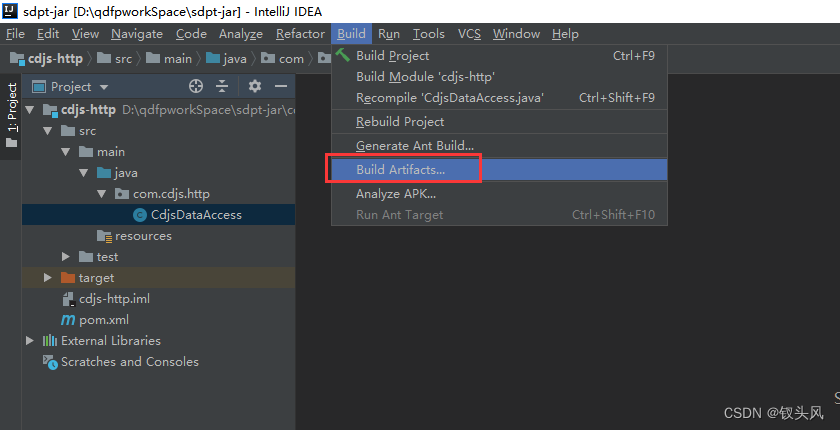Click the src breadcrumb
Image resolution: width=840 pixels, height=430 pixels.
tap(115, 58)
